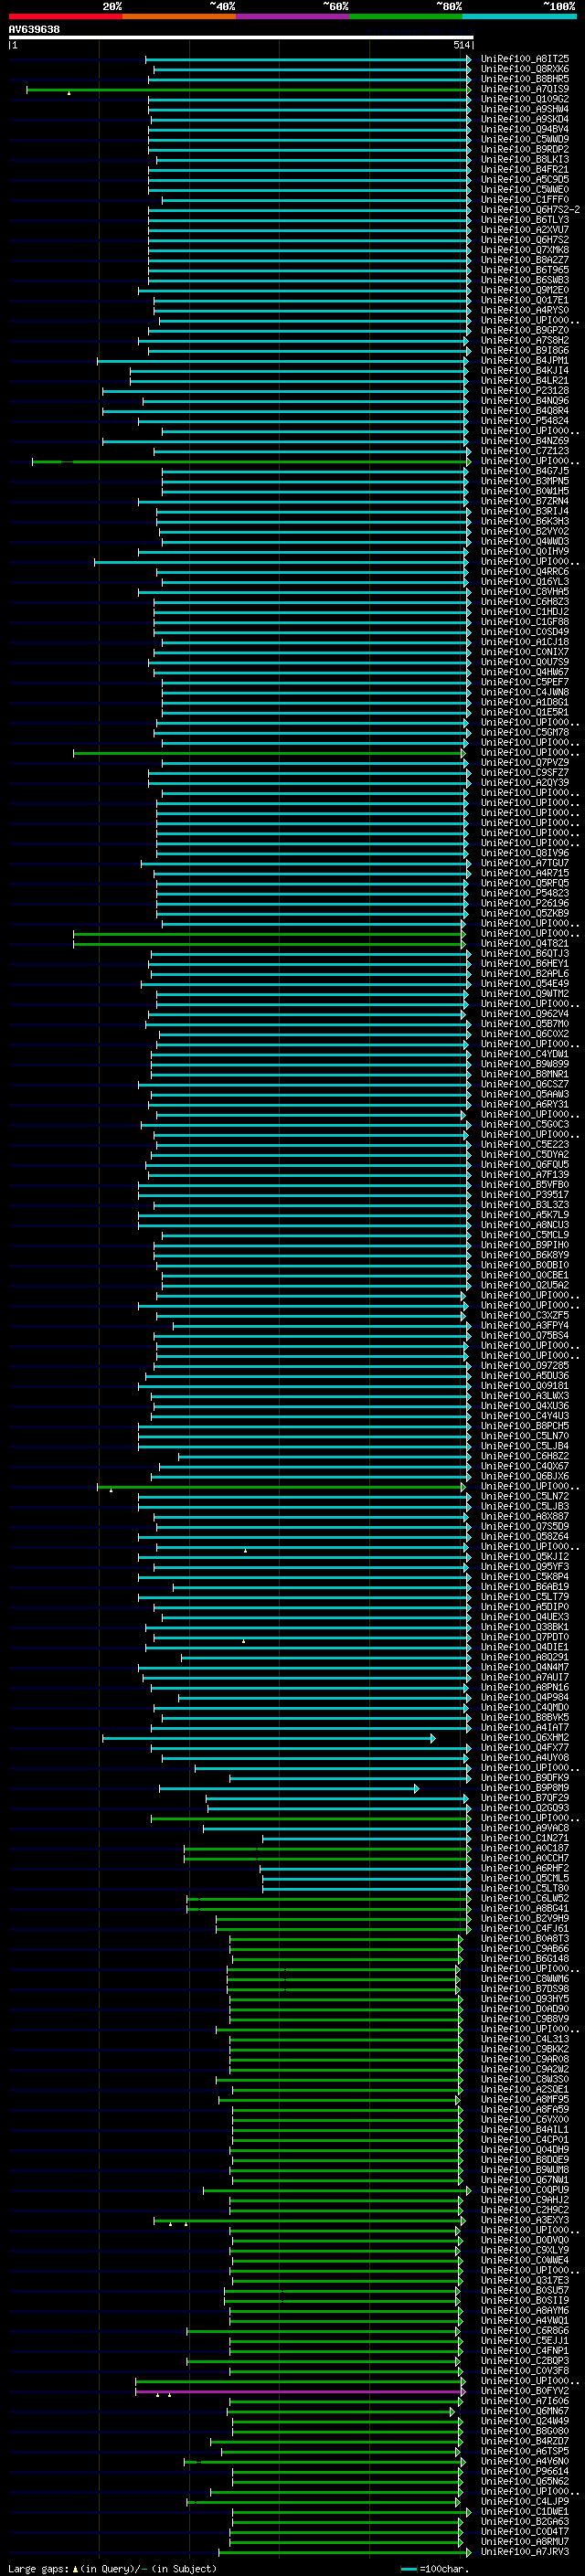Open the UniRef100_Q8RXK6 hit
Image resolution: width=585 pixels, height=2576 pixels.
coord(524,69)
